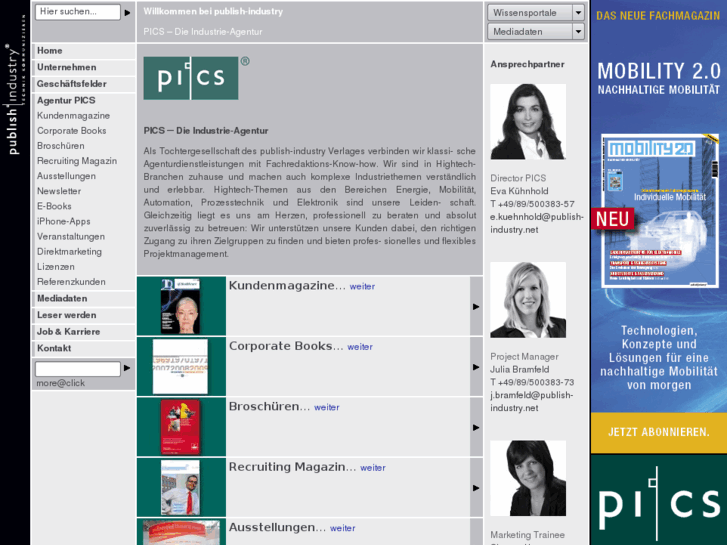Open the Recruiting Magazin submenu link
This screenshot has width=727, height=545.
77,161
